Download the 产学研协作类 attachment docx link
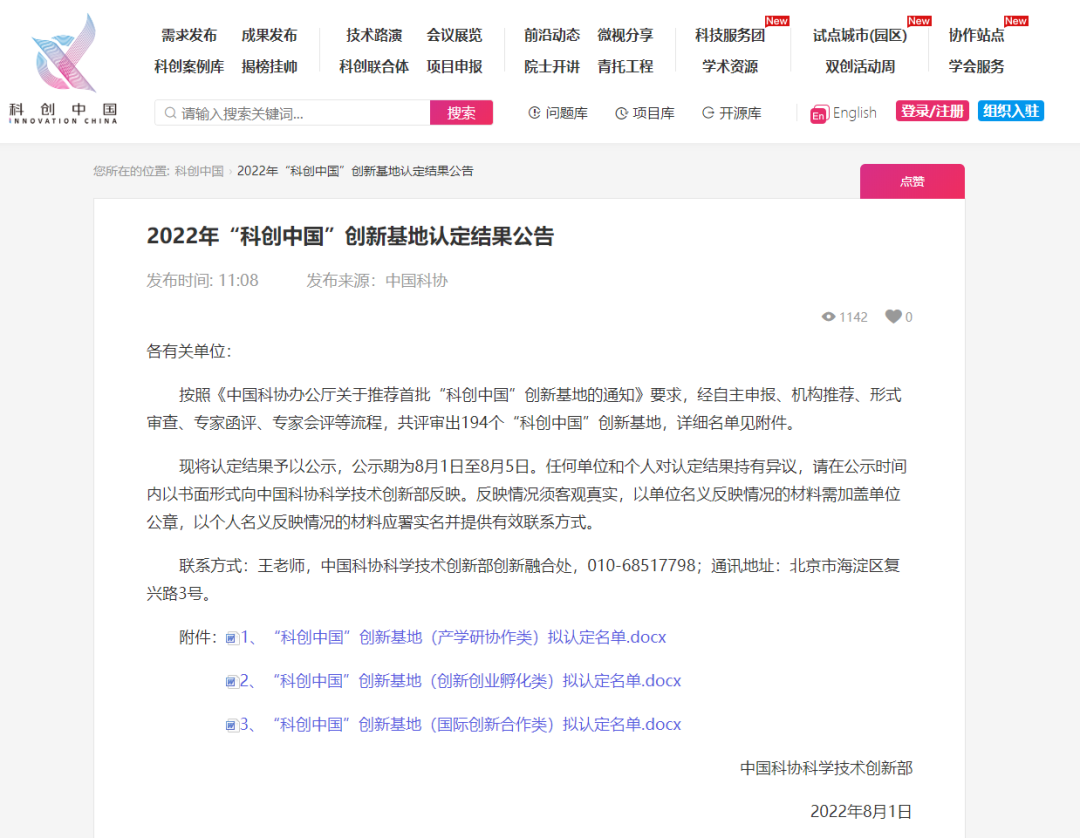1080x838 pixels. tap(450, 637)
